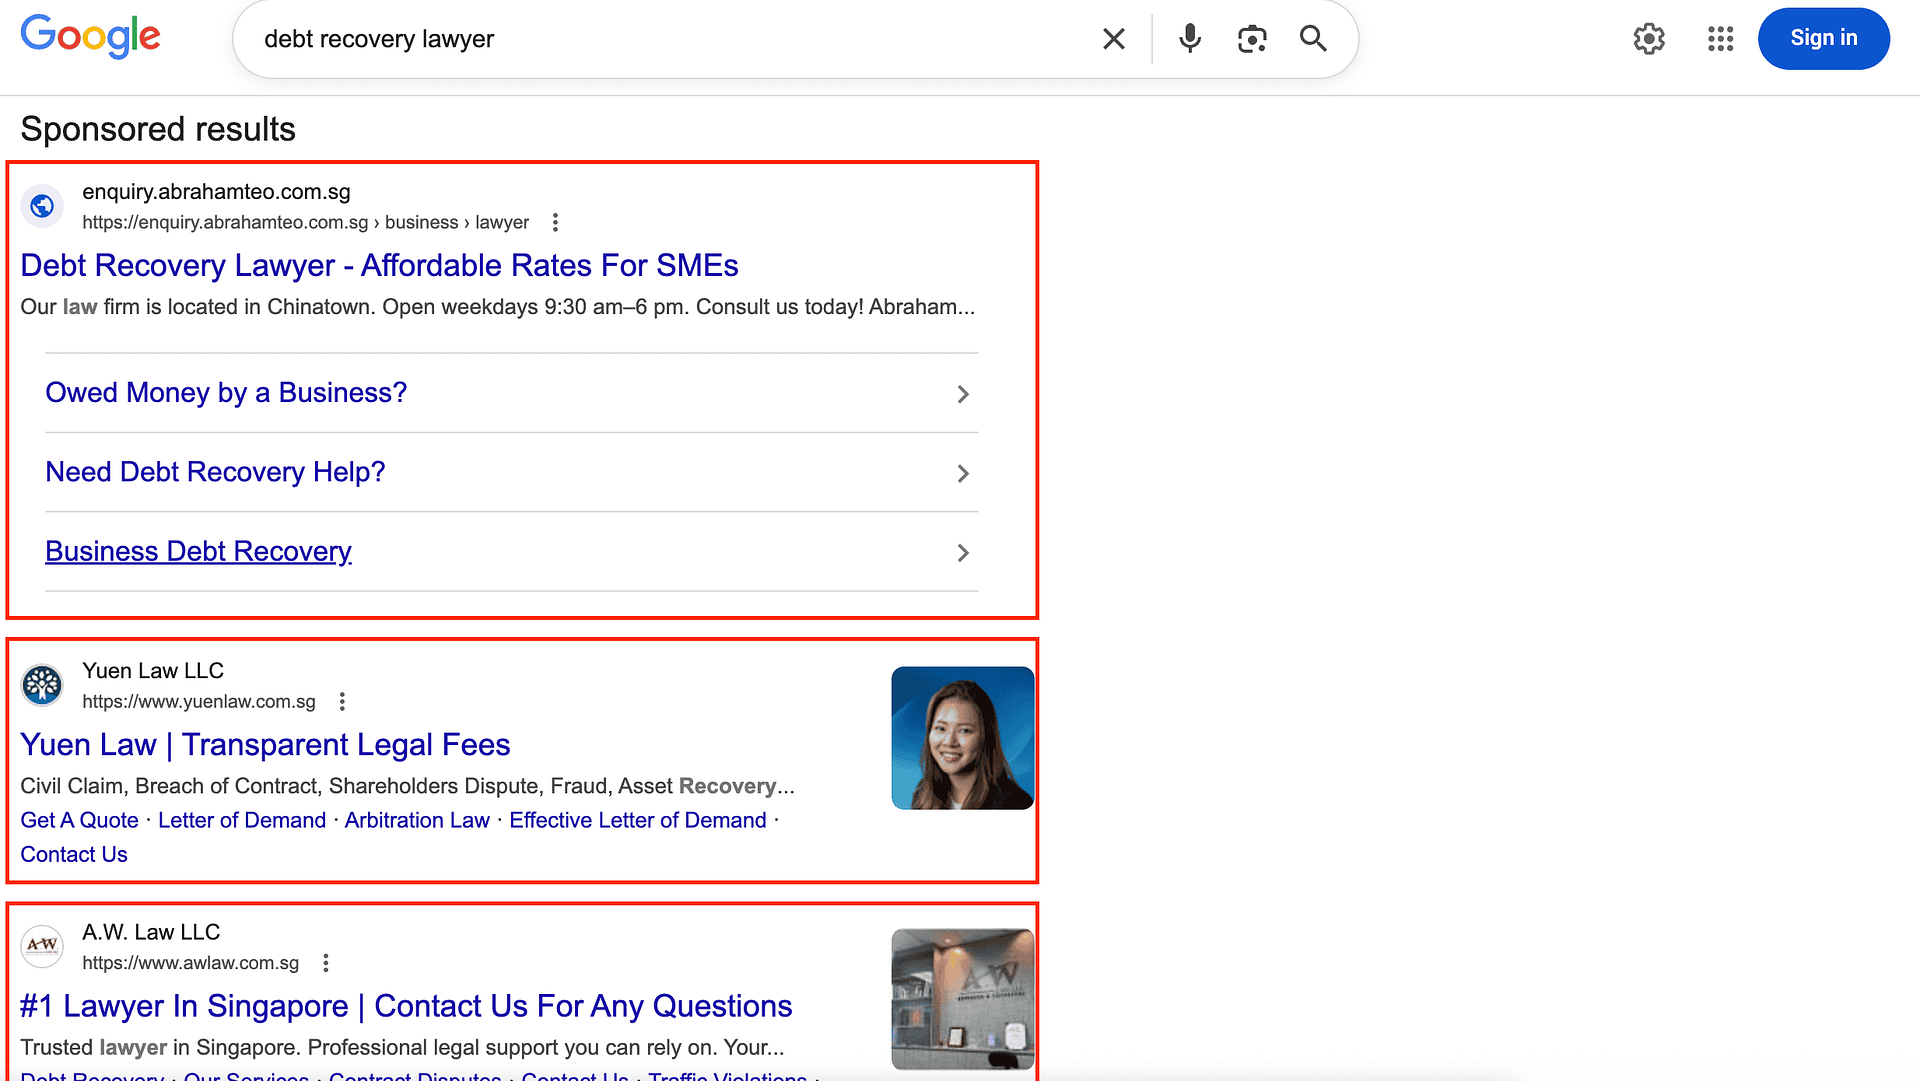
Task: Click the Yuen Law lawyer photo
Action: [962, 738]
